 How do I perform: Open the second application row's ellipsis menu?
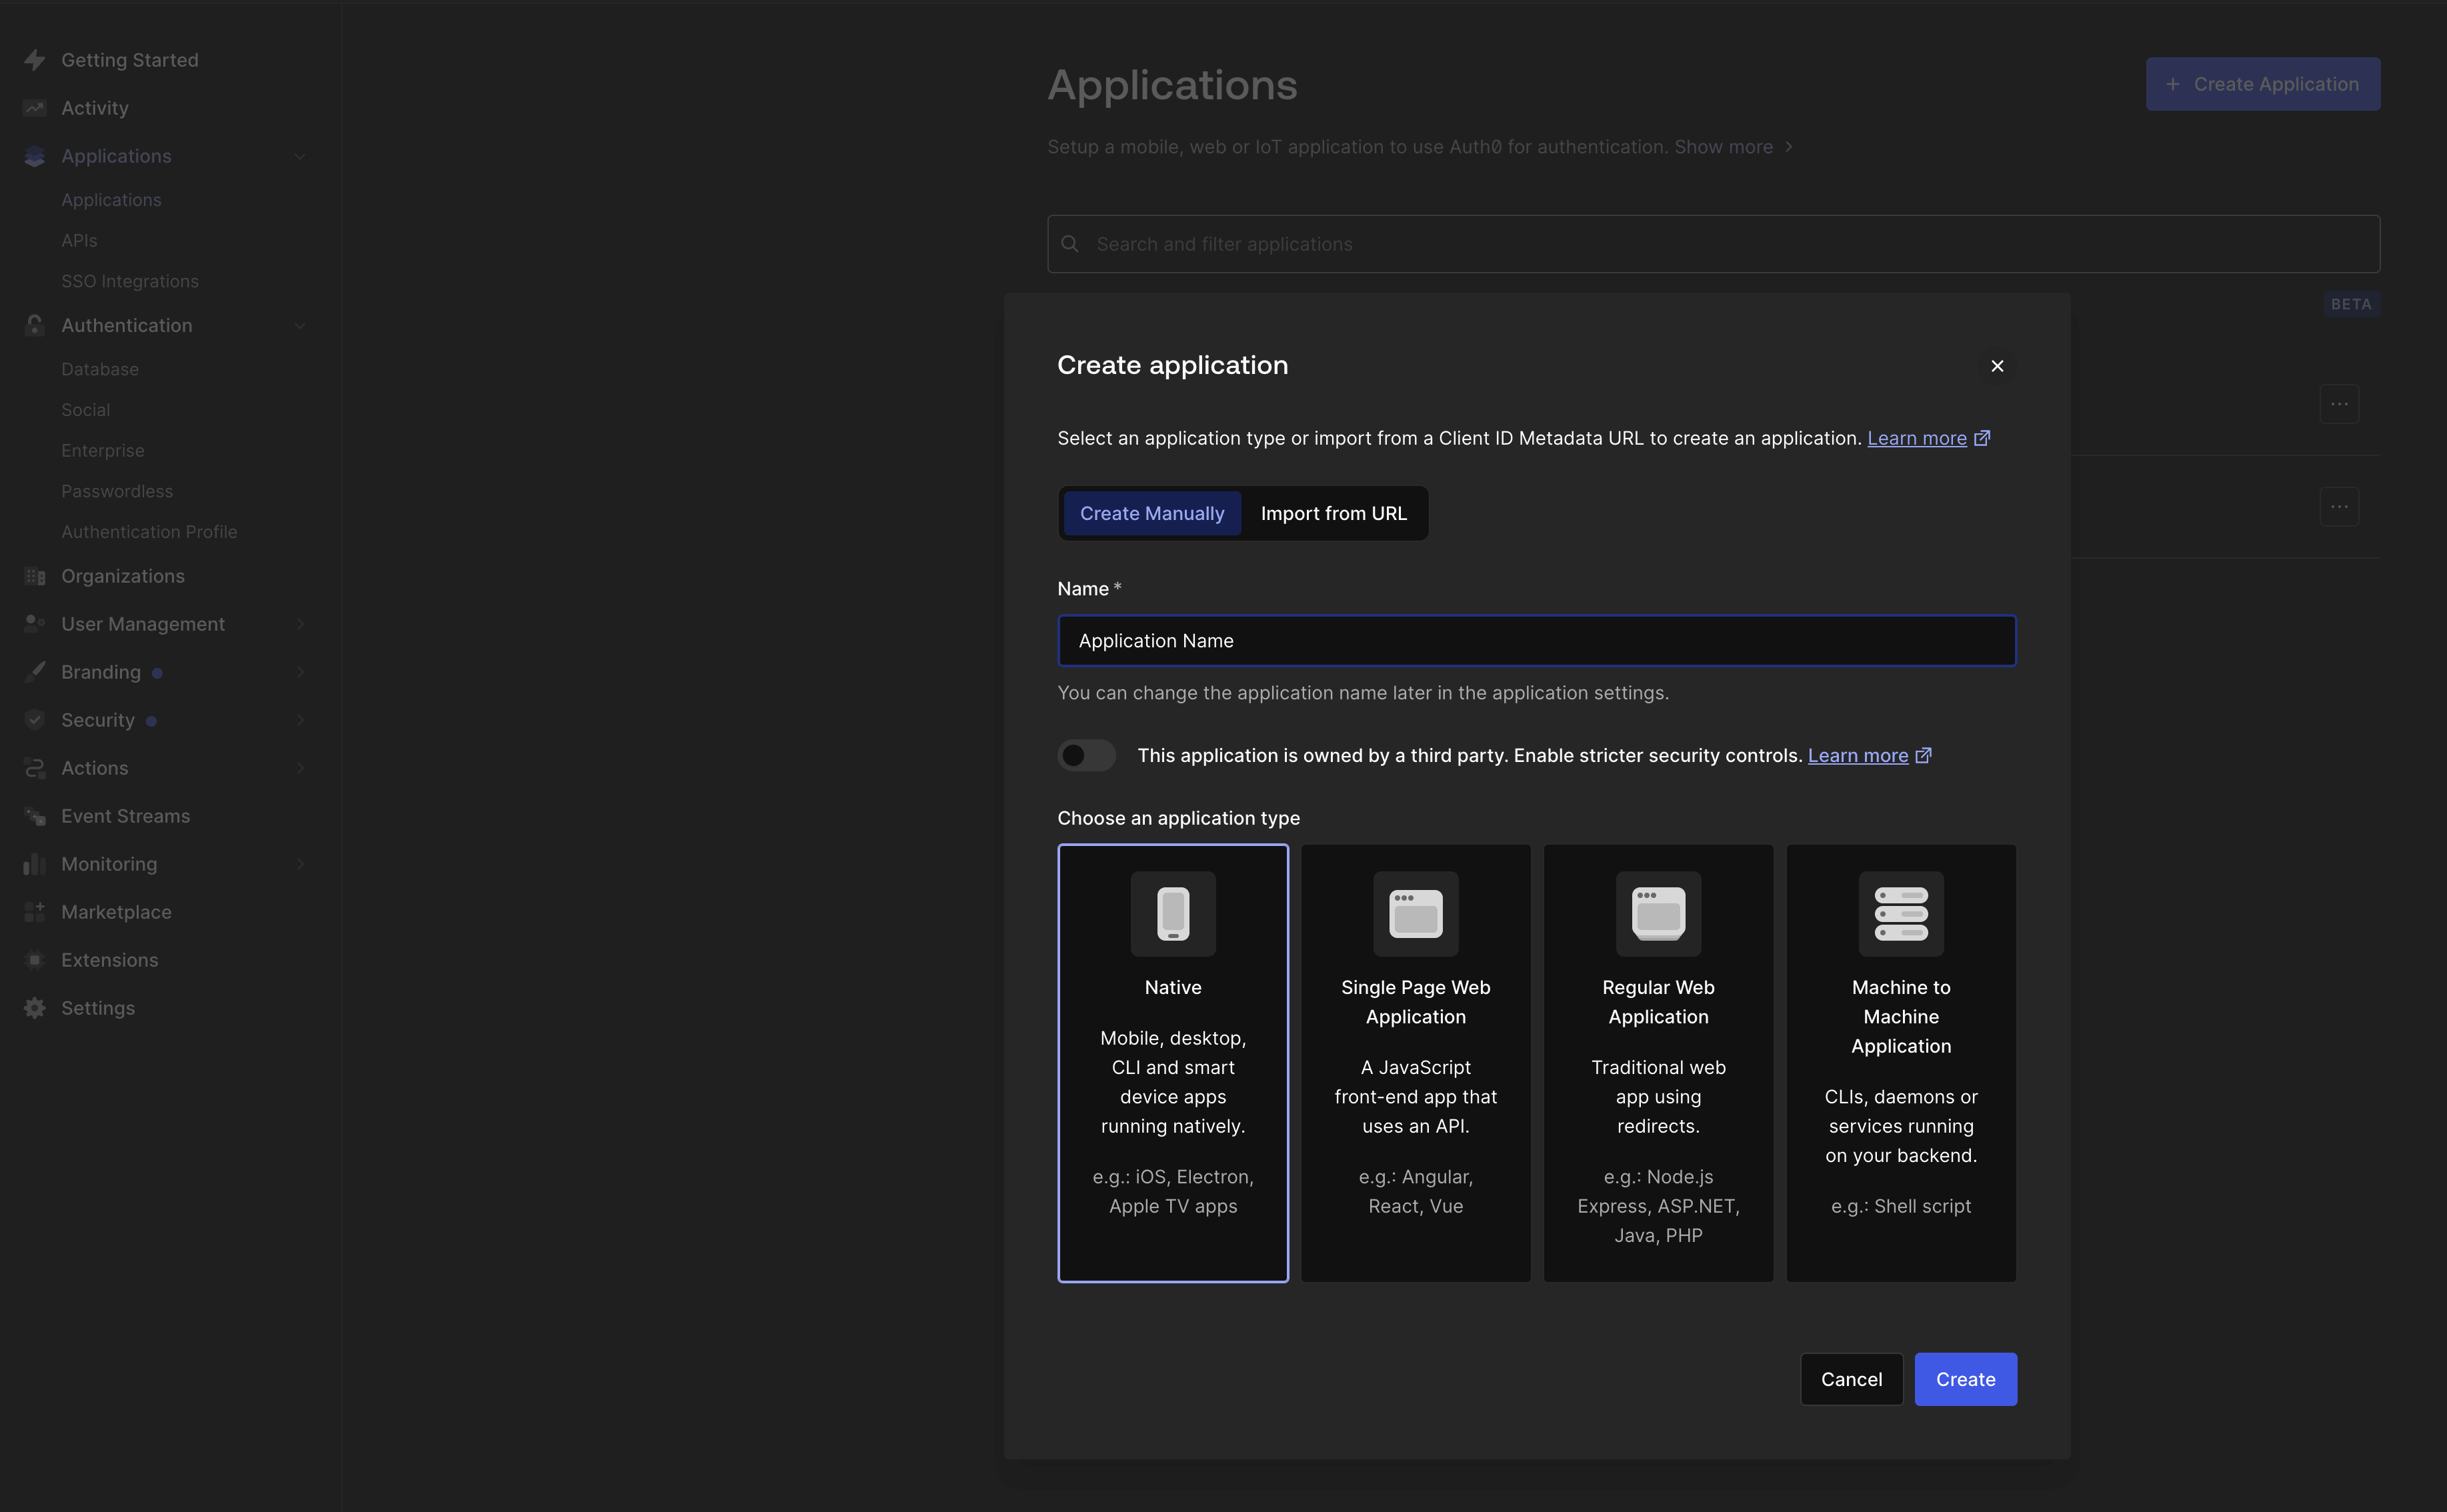(x=2339, y=506)
